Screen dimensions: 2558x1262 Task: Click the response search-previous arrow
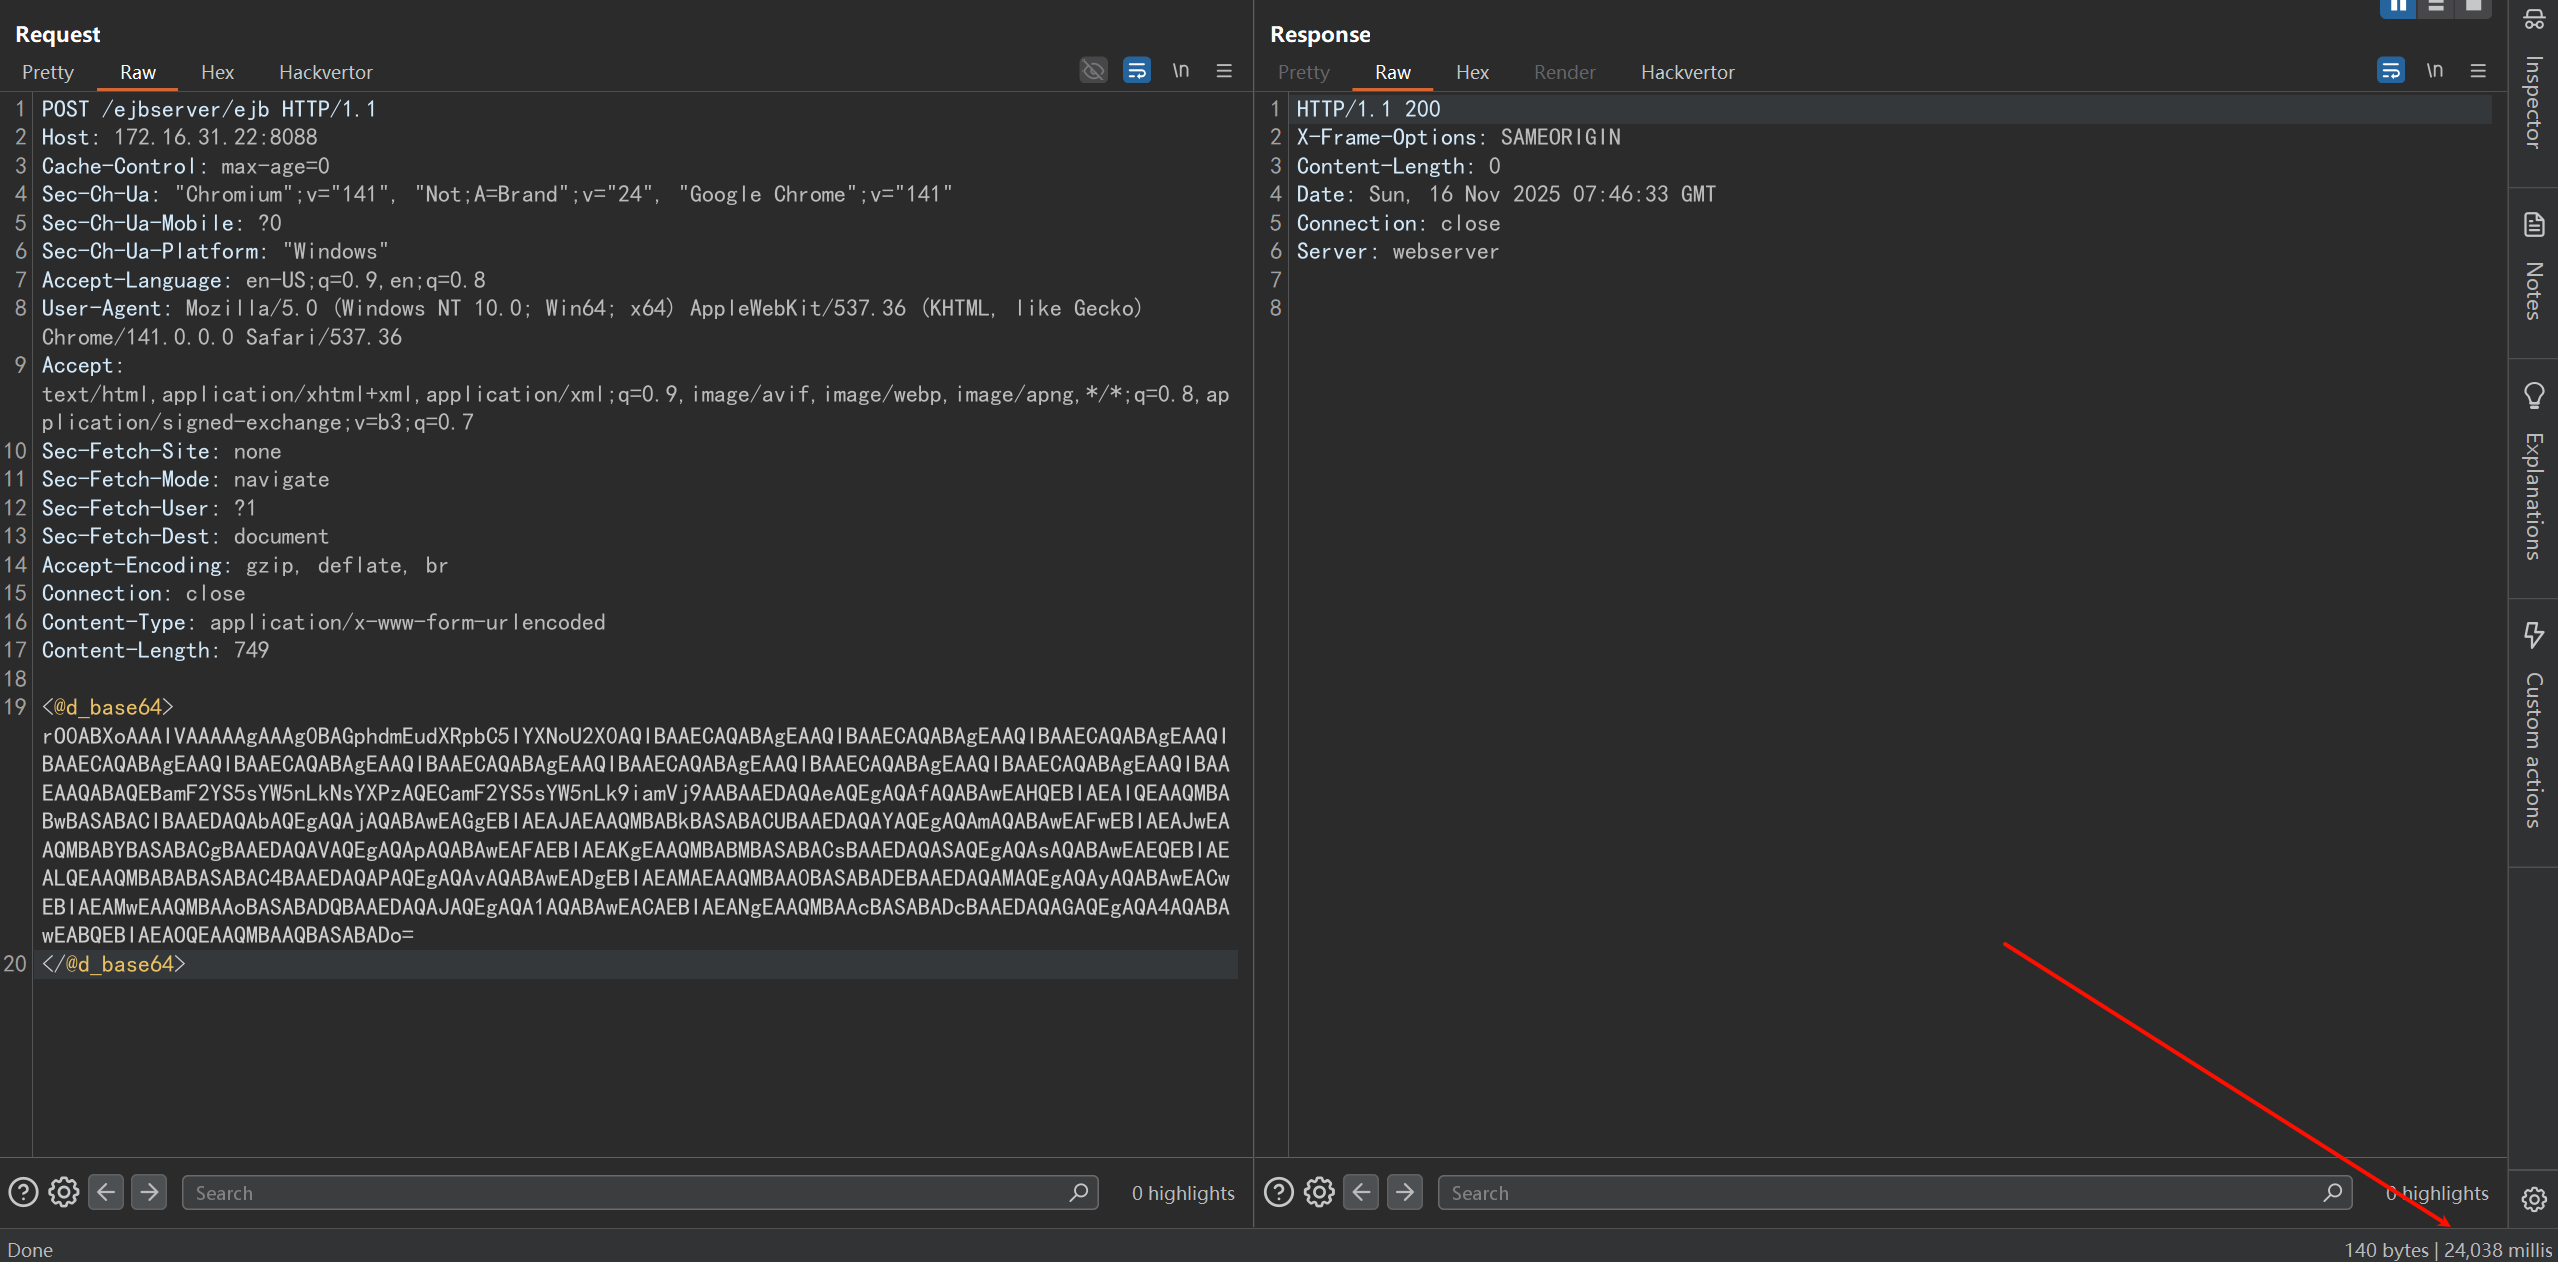click(x=1361, y=1192)
